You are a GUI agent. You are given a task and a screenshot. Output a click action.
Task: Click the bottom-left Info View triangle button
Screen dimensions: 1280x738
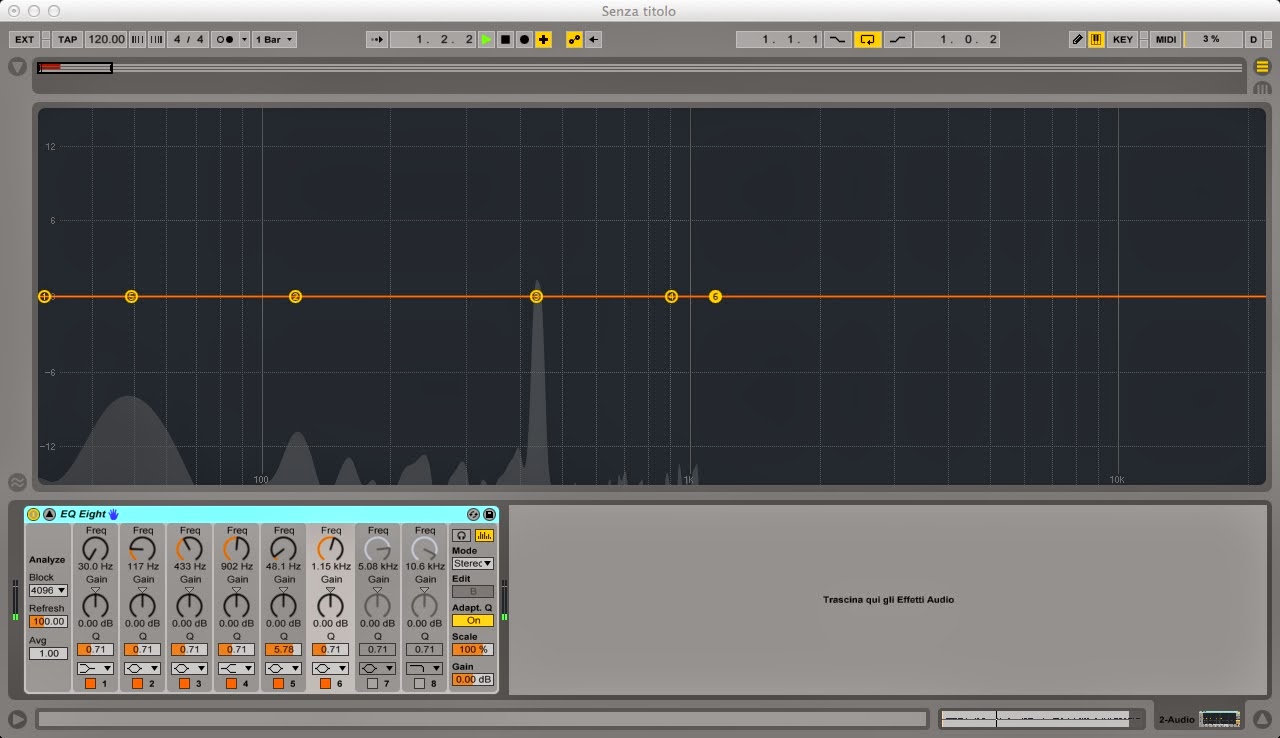pos(17,719)
